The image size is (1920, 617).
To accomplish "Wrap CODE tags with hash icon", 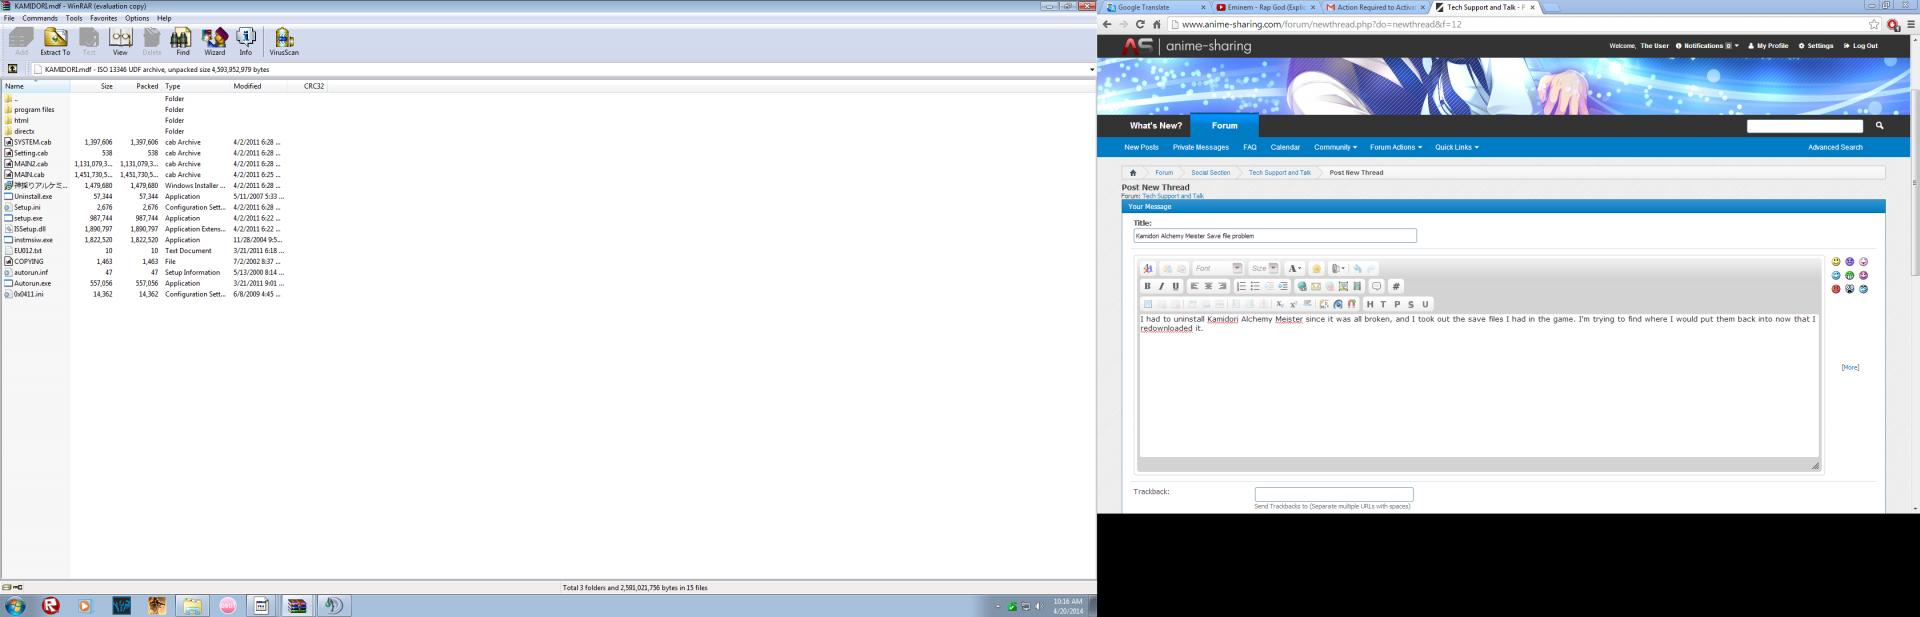I will click(x=1396, y=286).
